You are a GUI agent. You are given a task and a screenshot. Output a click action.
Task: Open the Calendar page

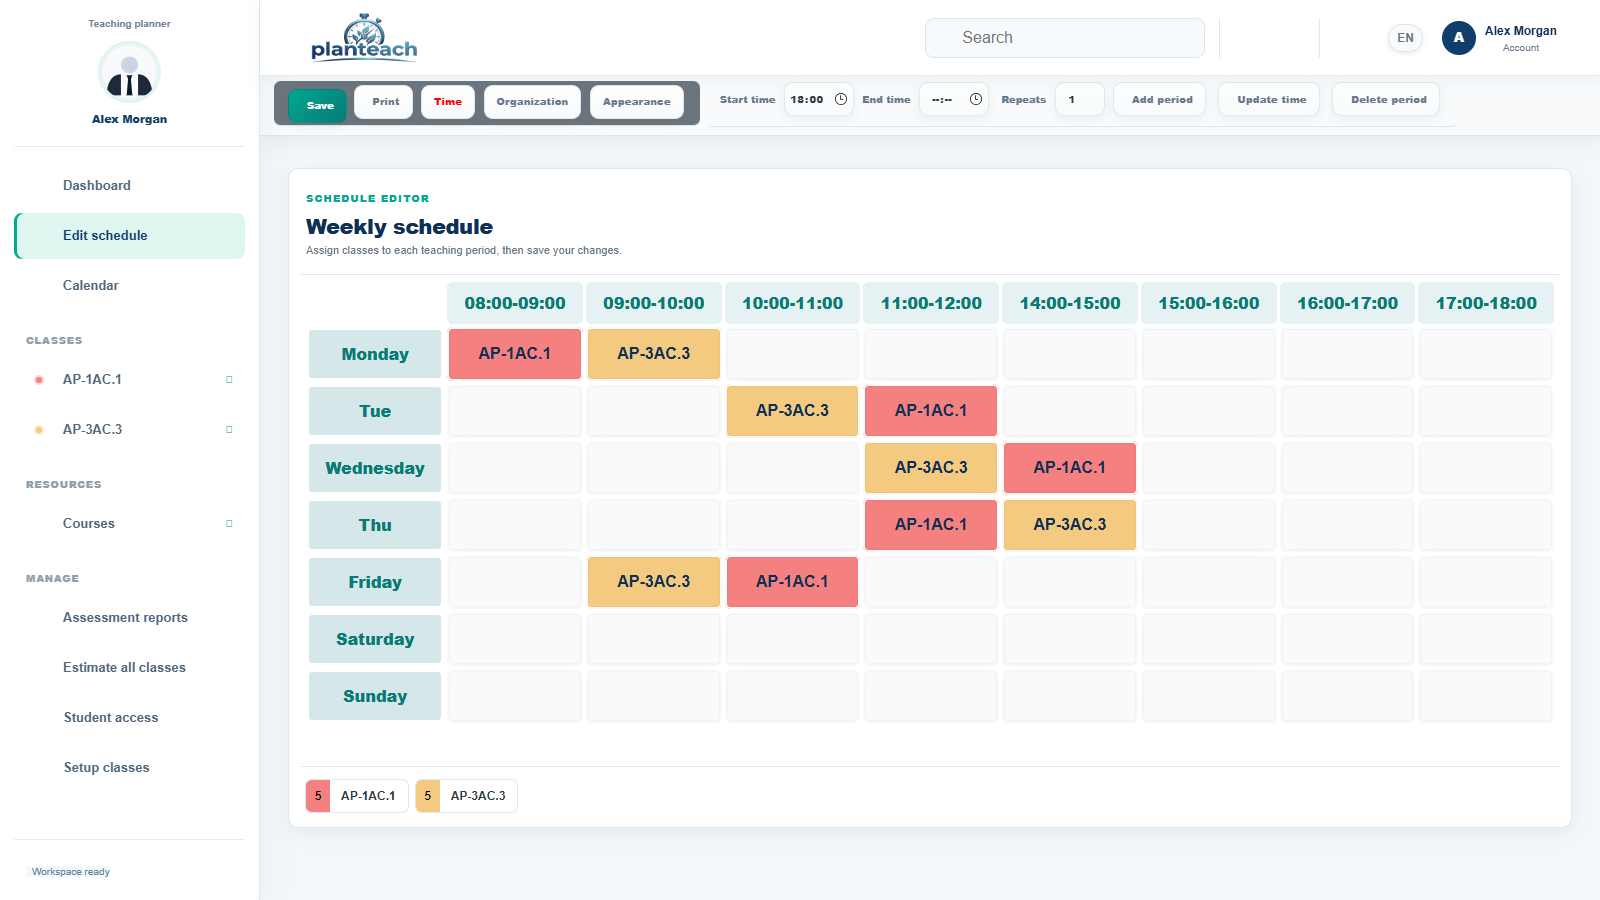(x=129, y=286)
